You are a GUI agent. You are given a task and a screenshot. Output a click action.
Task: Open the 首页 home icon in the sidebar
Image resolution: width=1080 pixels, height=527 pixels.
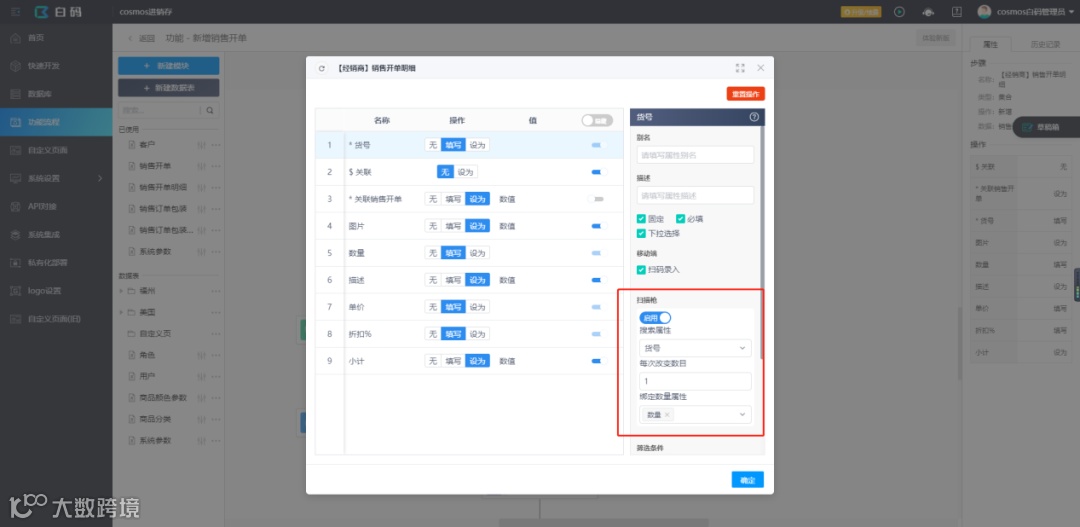[16, 38]
